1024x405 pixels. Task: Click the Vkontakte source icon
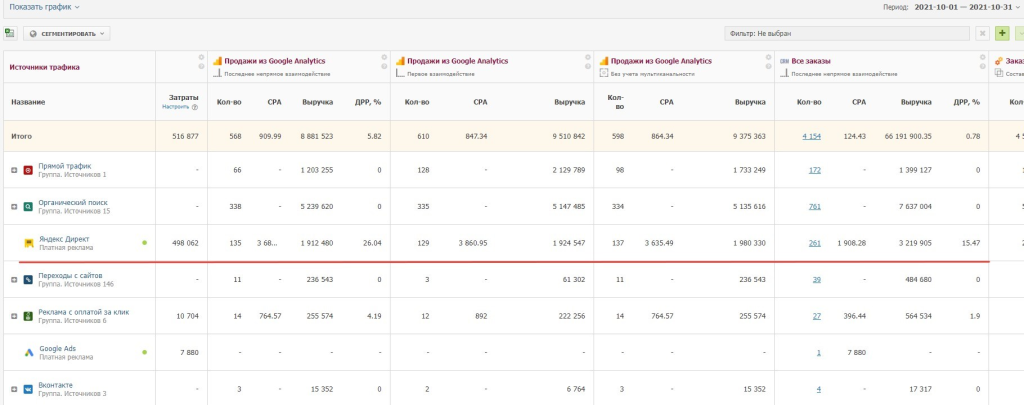tap(29, 388)
